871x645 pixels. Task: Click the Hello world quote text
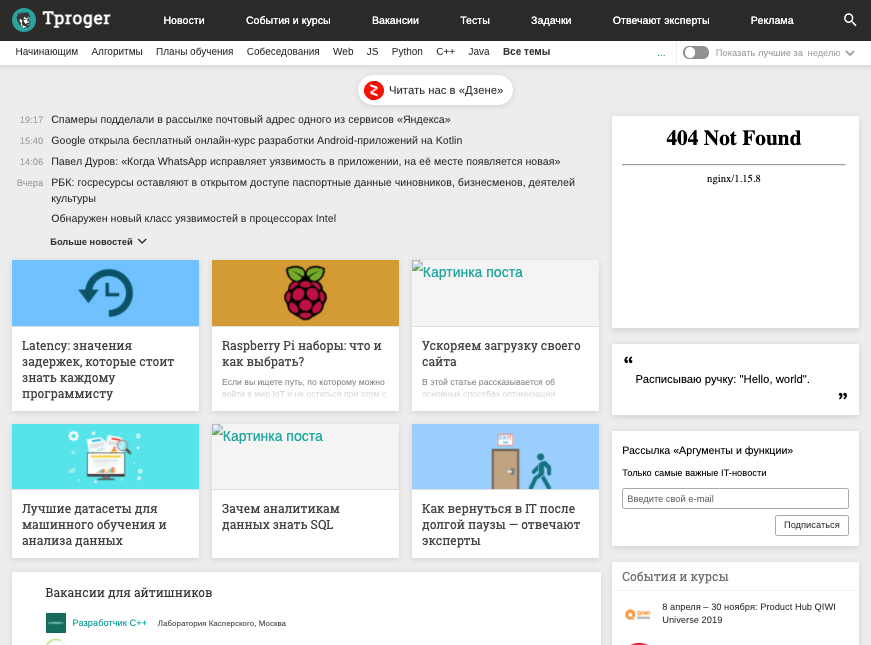[x=723, y=379]
